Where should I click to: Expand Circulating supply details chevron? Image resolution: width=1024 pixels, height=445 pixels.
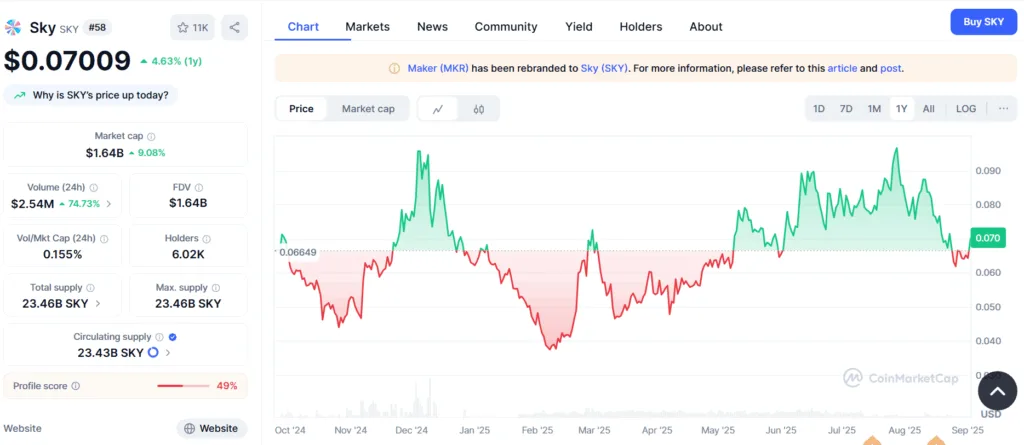pos(168,353)
